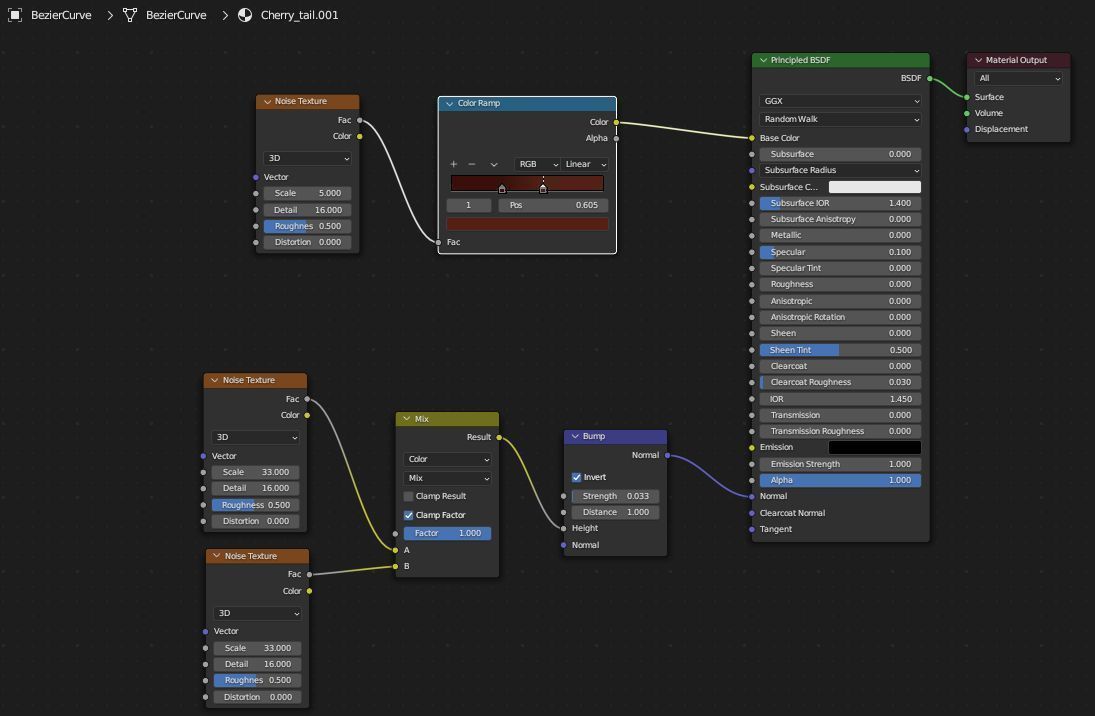This screenshot has width=1095, height=716.
Task: Open Material Output target All dropdown
Action: [1017, 78]
